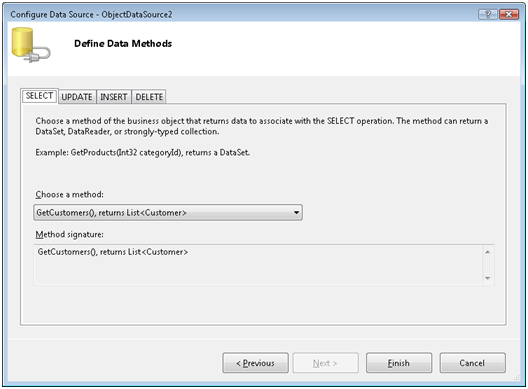Click the Method signature label
528x389 pixels.
pos(70,234)
